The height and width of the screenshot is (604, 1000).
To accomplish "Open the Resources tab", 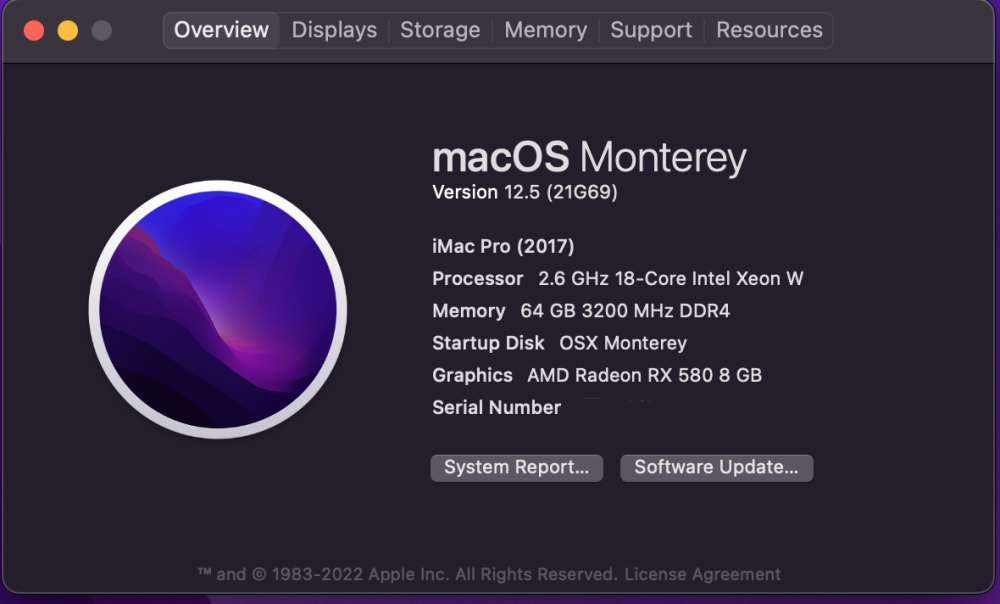I will tap(769, 30).
